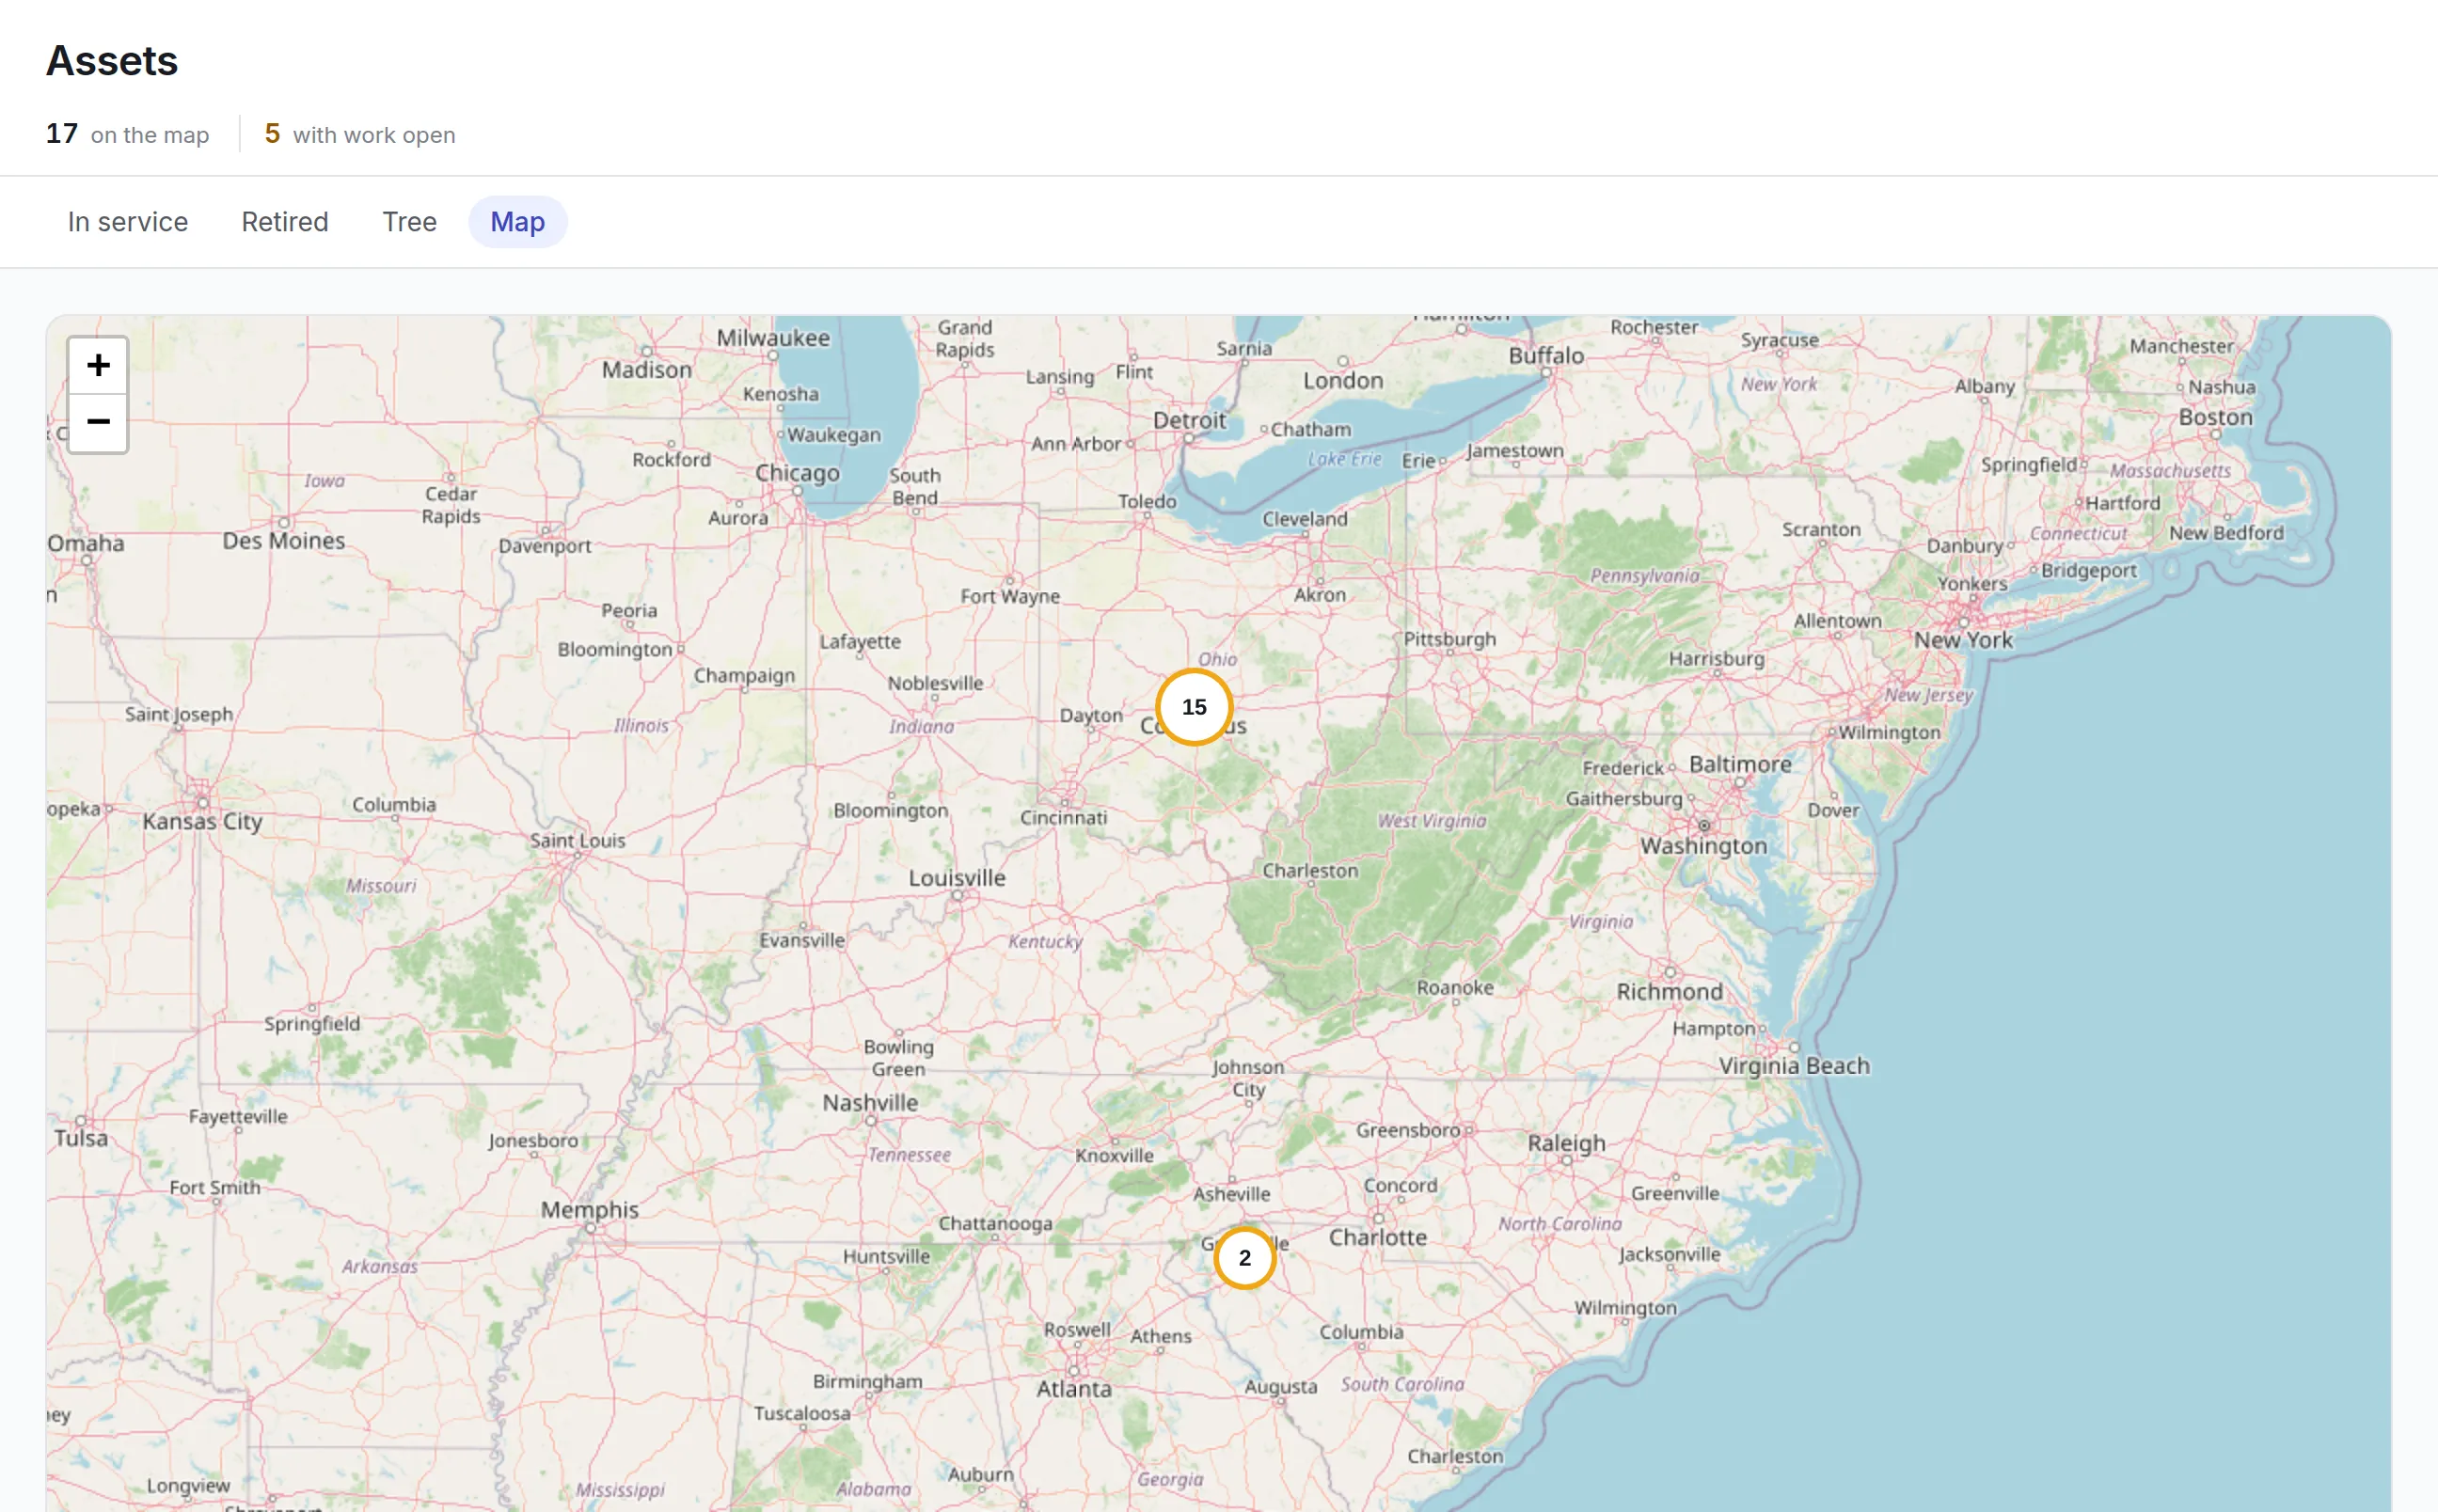Click the Memphis label on map
The height and width of the screenshot is (1512, 2438).
[590, 1210]
